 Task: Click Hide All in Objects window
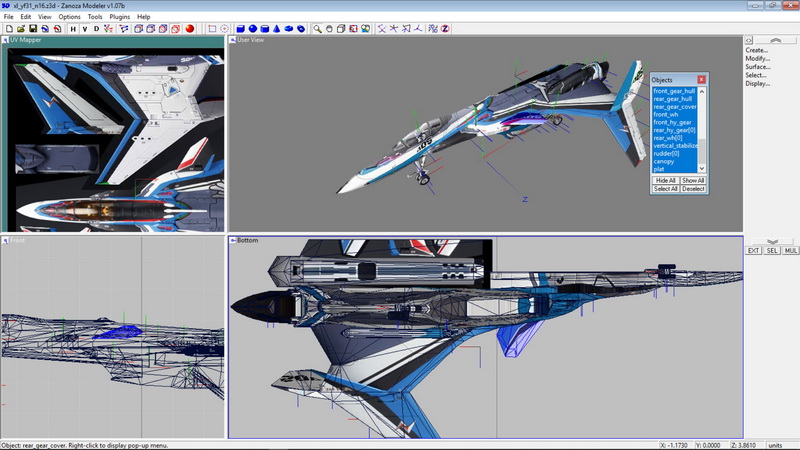tap(665, 181)
